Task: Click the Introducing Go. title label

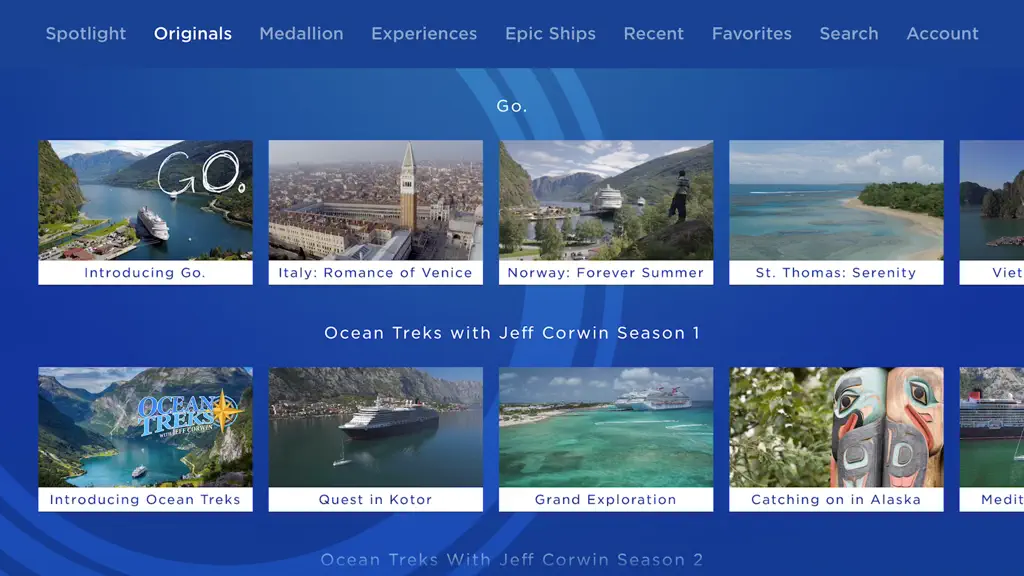Action: [145, 273]
